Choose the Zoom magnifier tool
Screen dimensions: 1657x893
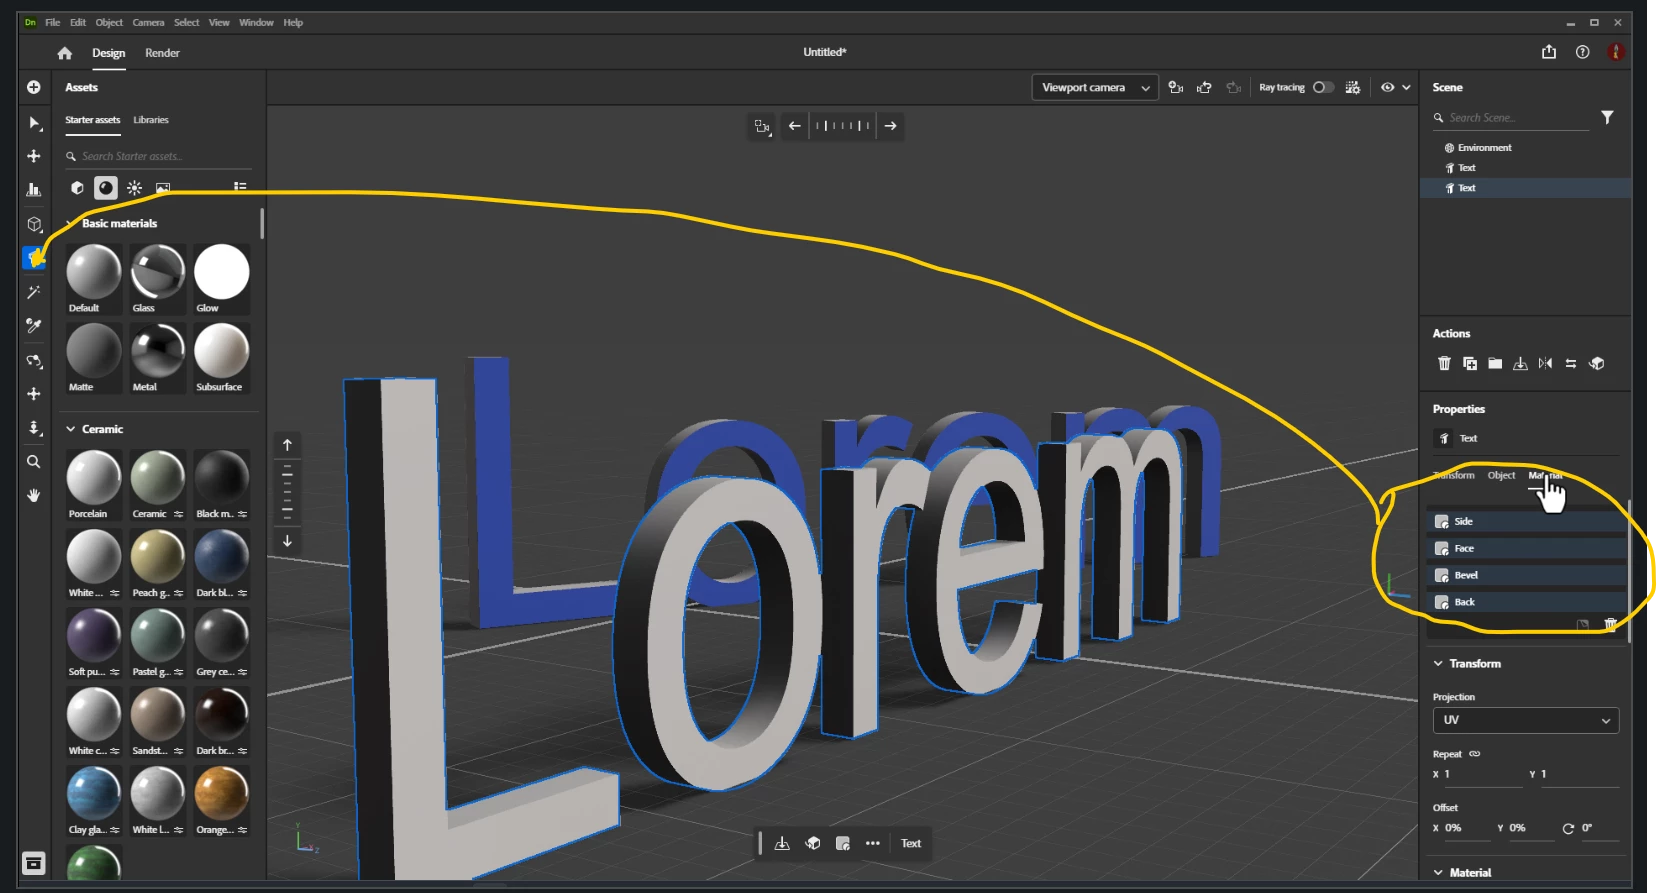pyautogui.click(x=34, y=462)
